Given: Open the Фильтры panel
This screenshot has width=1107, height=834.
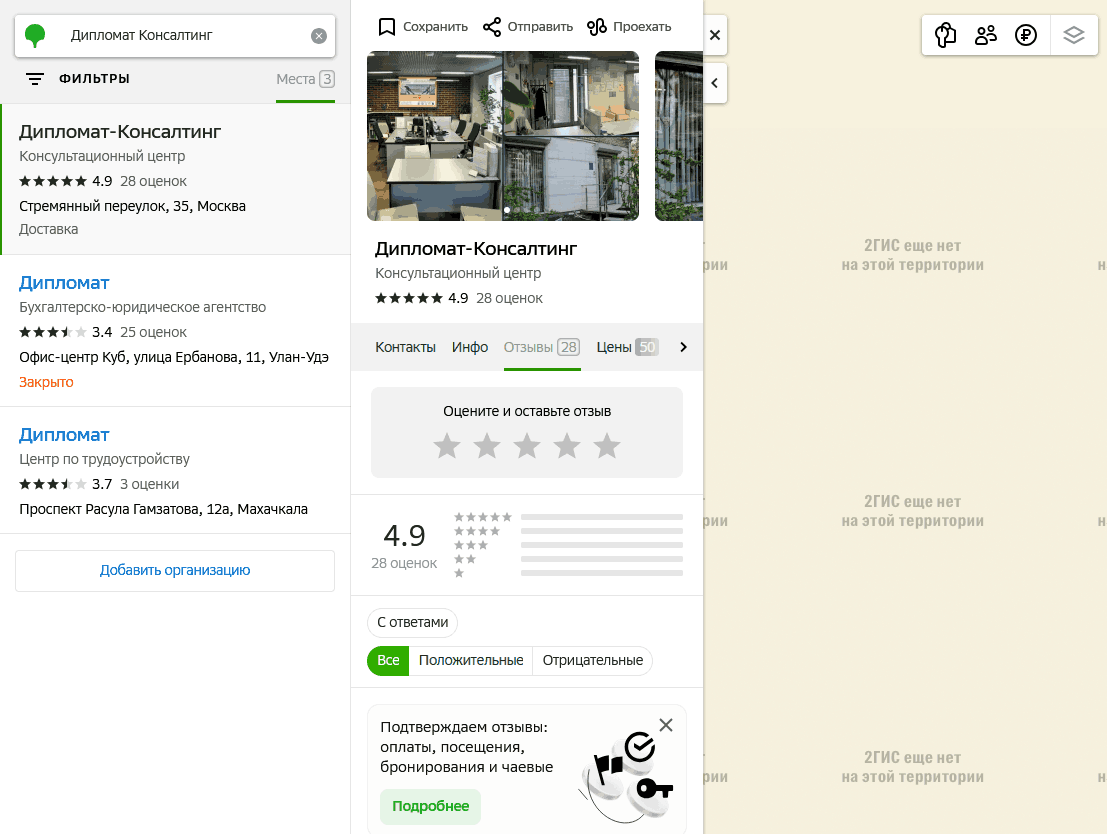Looking at the screenshot, I should [78, 79].
